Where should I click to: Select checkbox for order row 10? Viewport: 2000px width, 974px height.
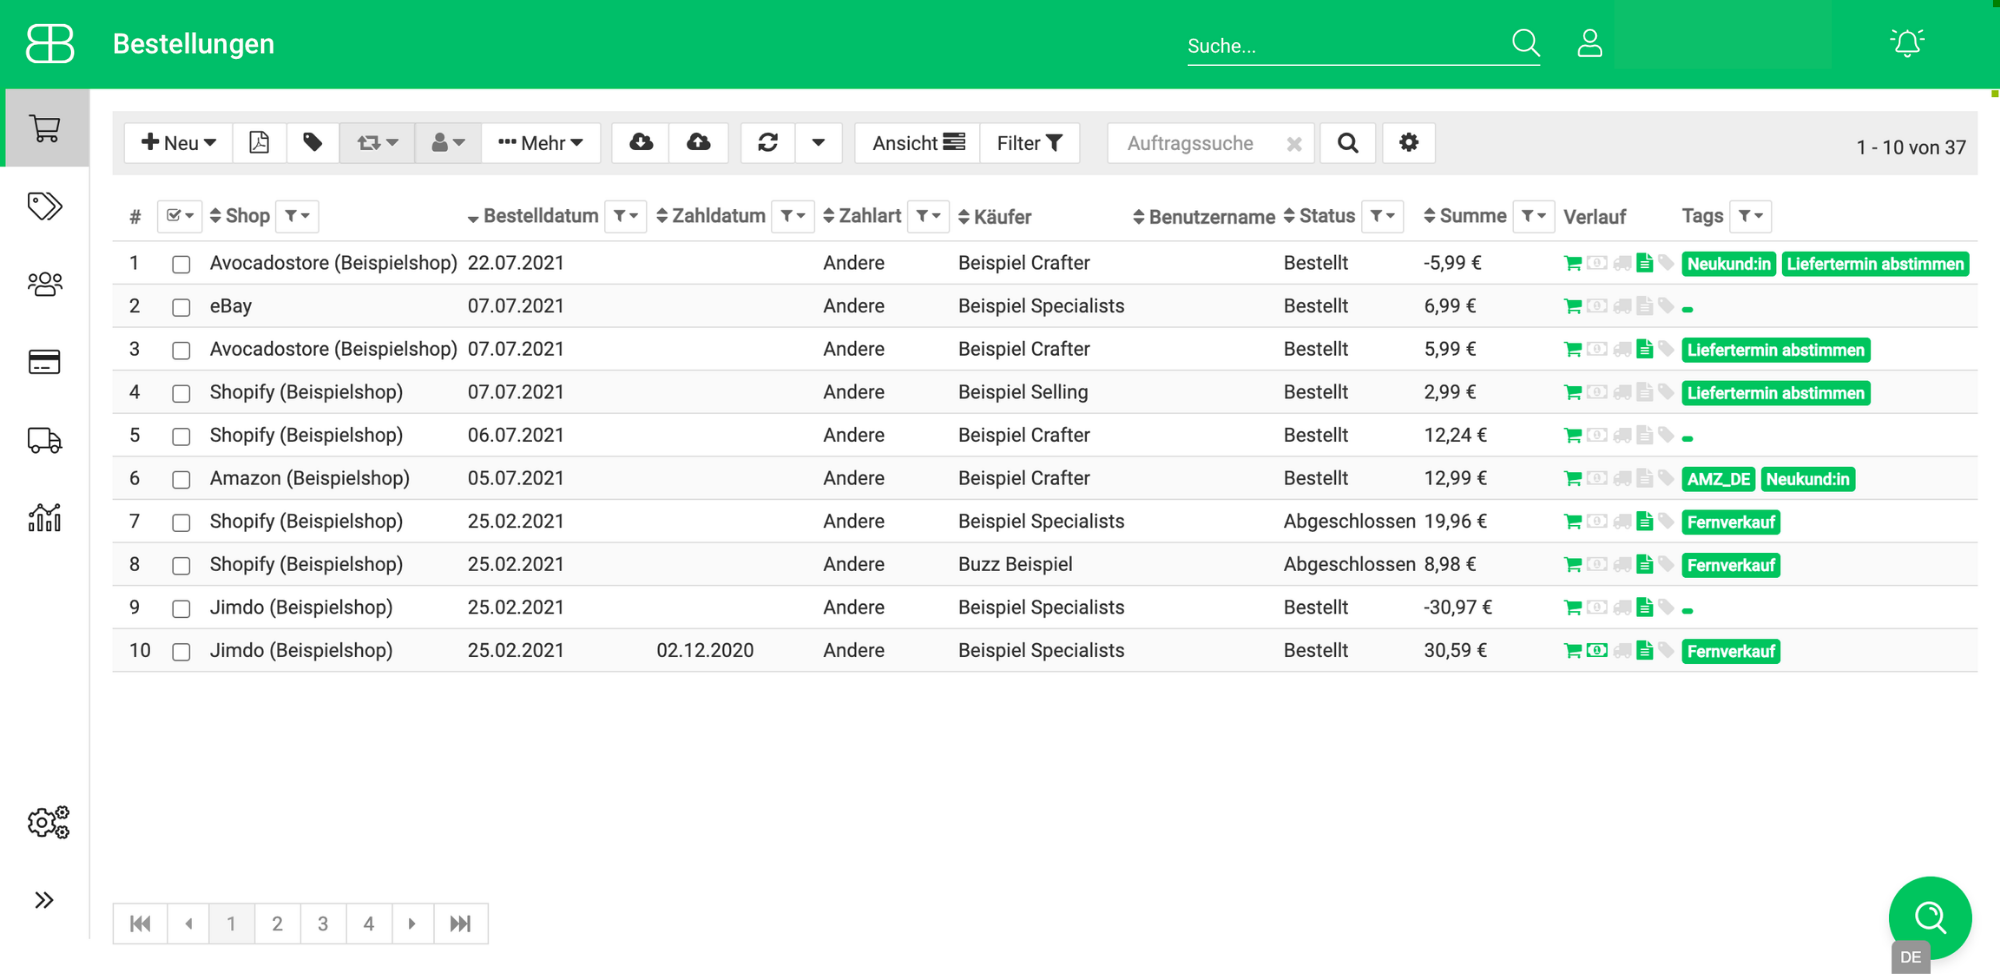tap(181, 651)
